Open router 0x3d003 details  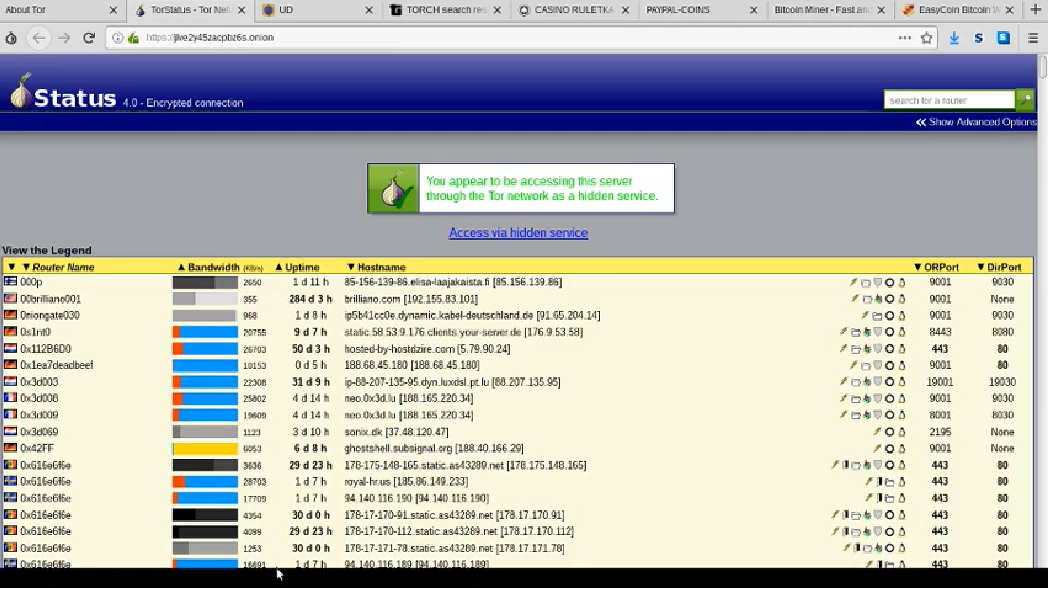(x=39, y=381)
